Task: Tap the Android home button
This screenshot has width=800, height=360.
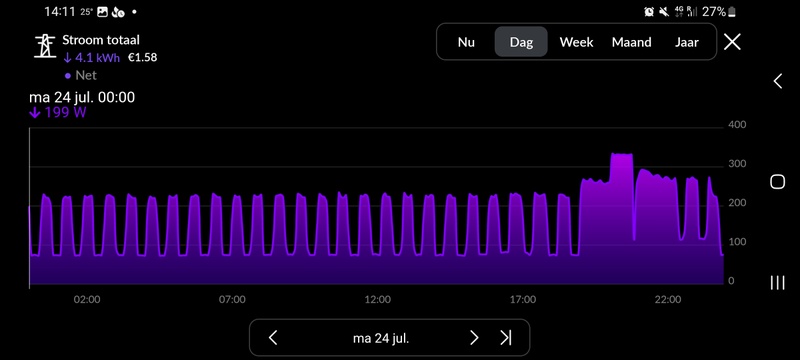Action: point(777,182)
